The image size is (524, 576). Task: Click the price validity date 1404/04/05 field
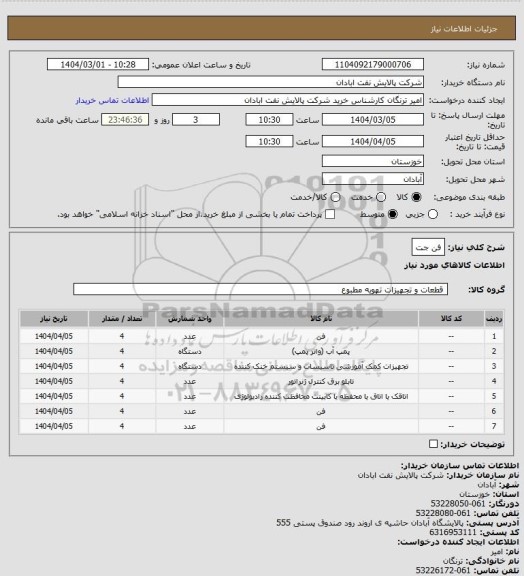point(373,141)
